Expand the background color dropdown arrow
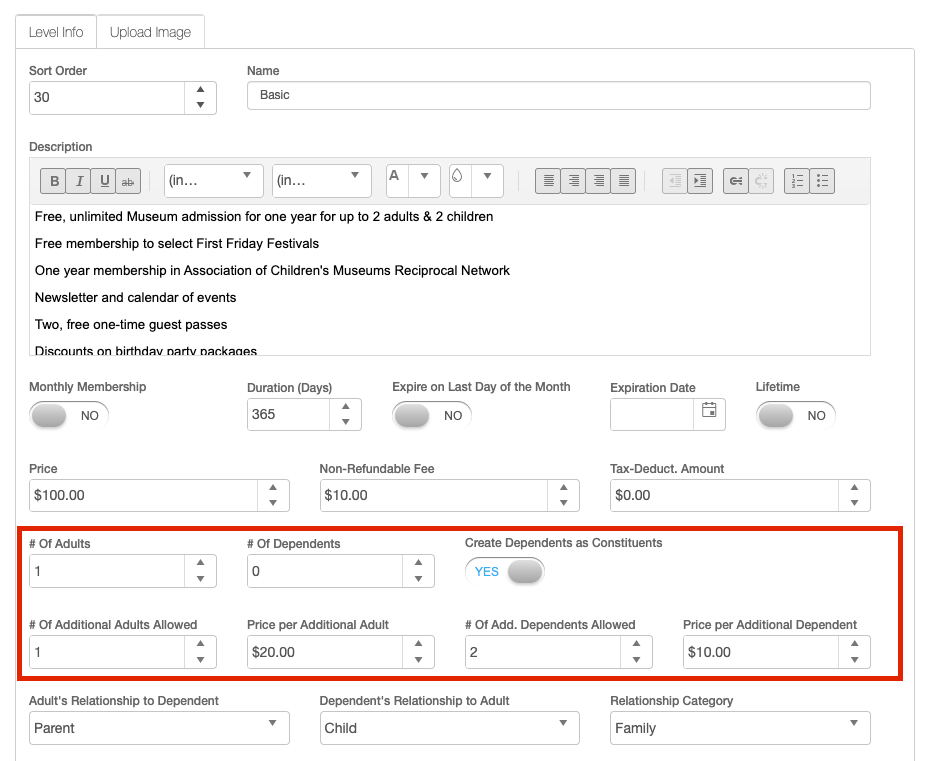This screenshot has height=761, width=926. click(488, 176)
